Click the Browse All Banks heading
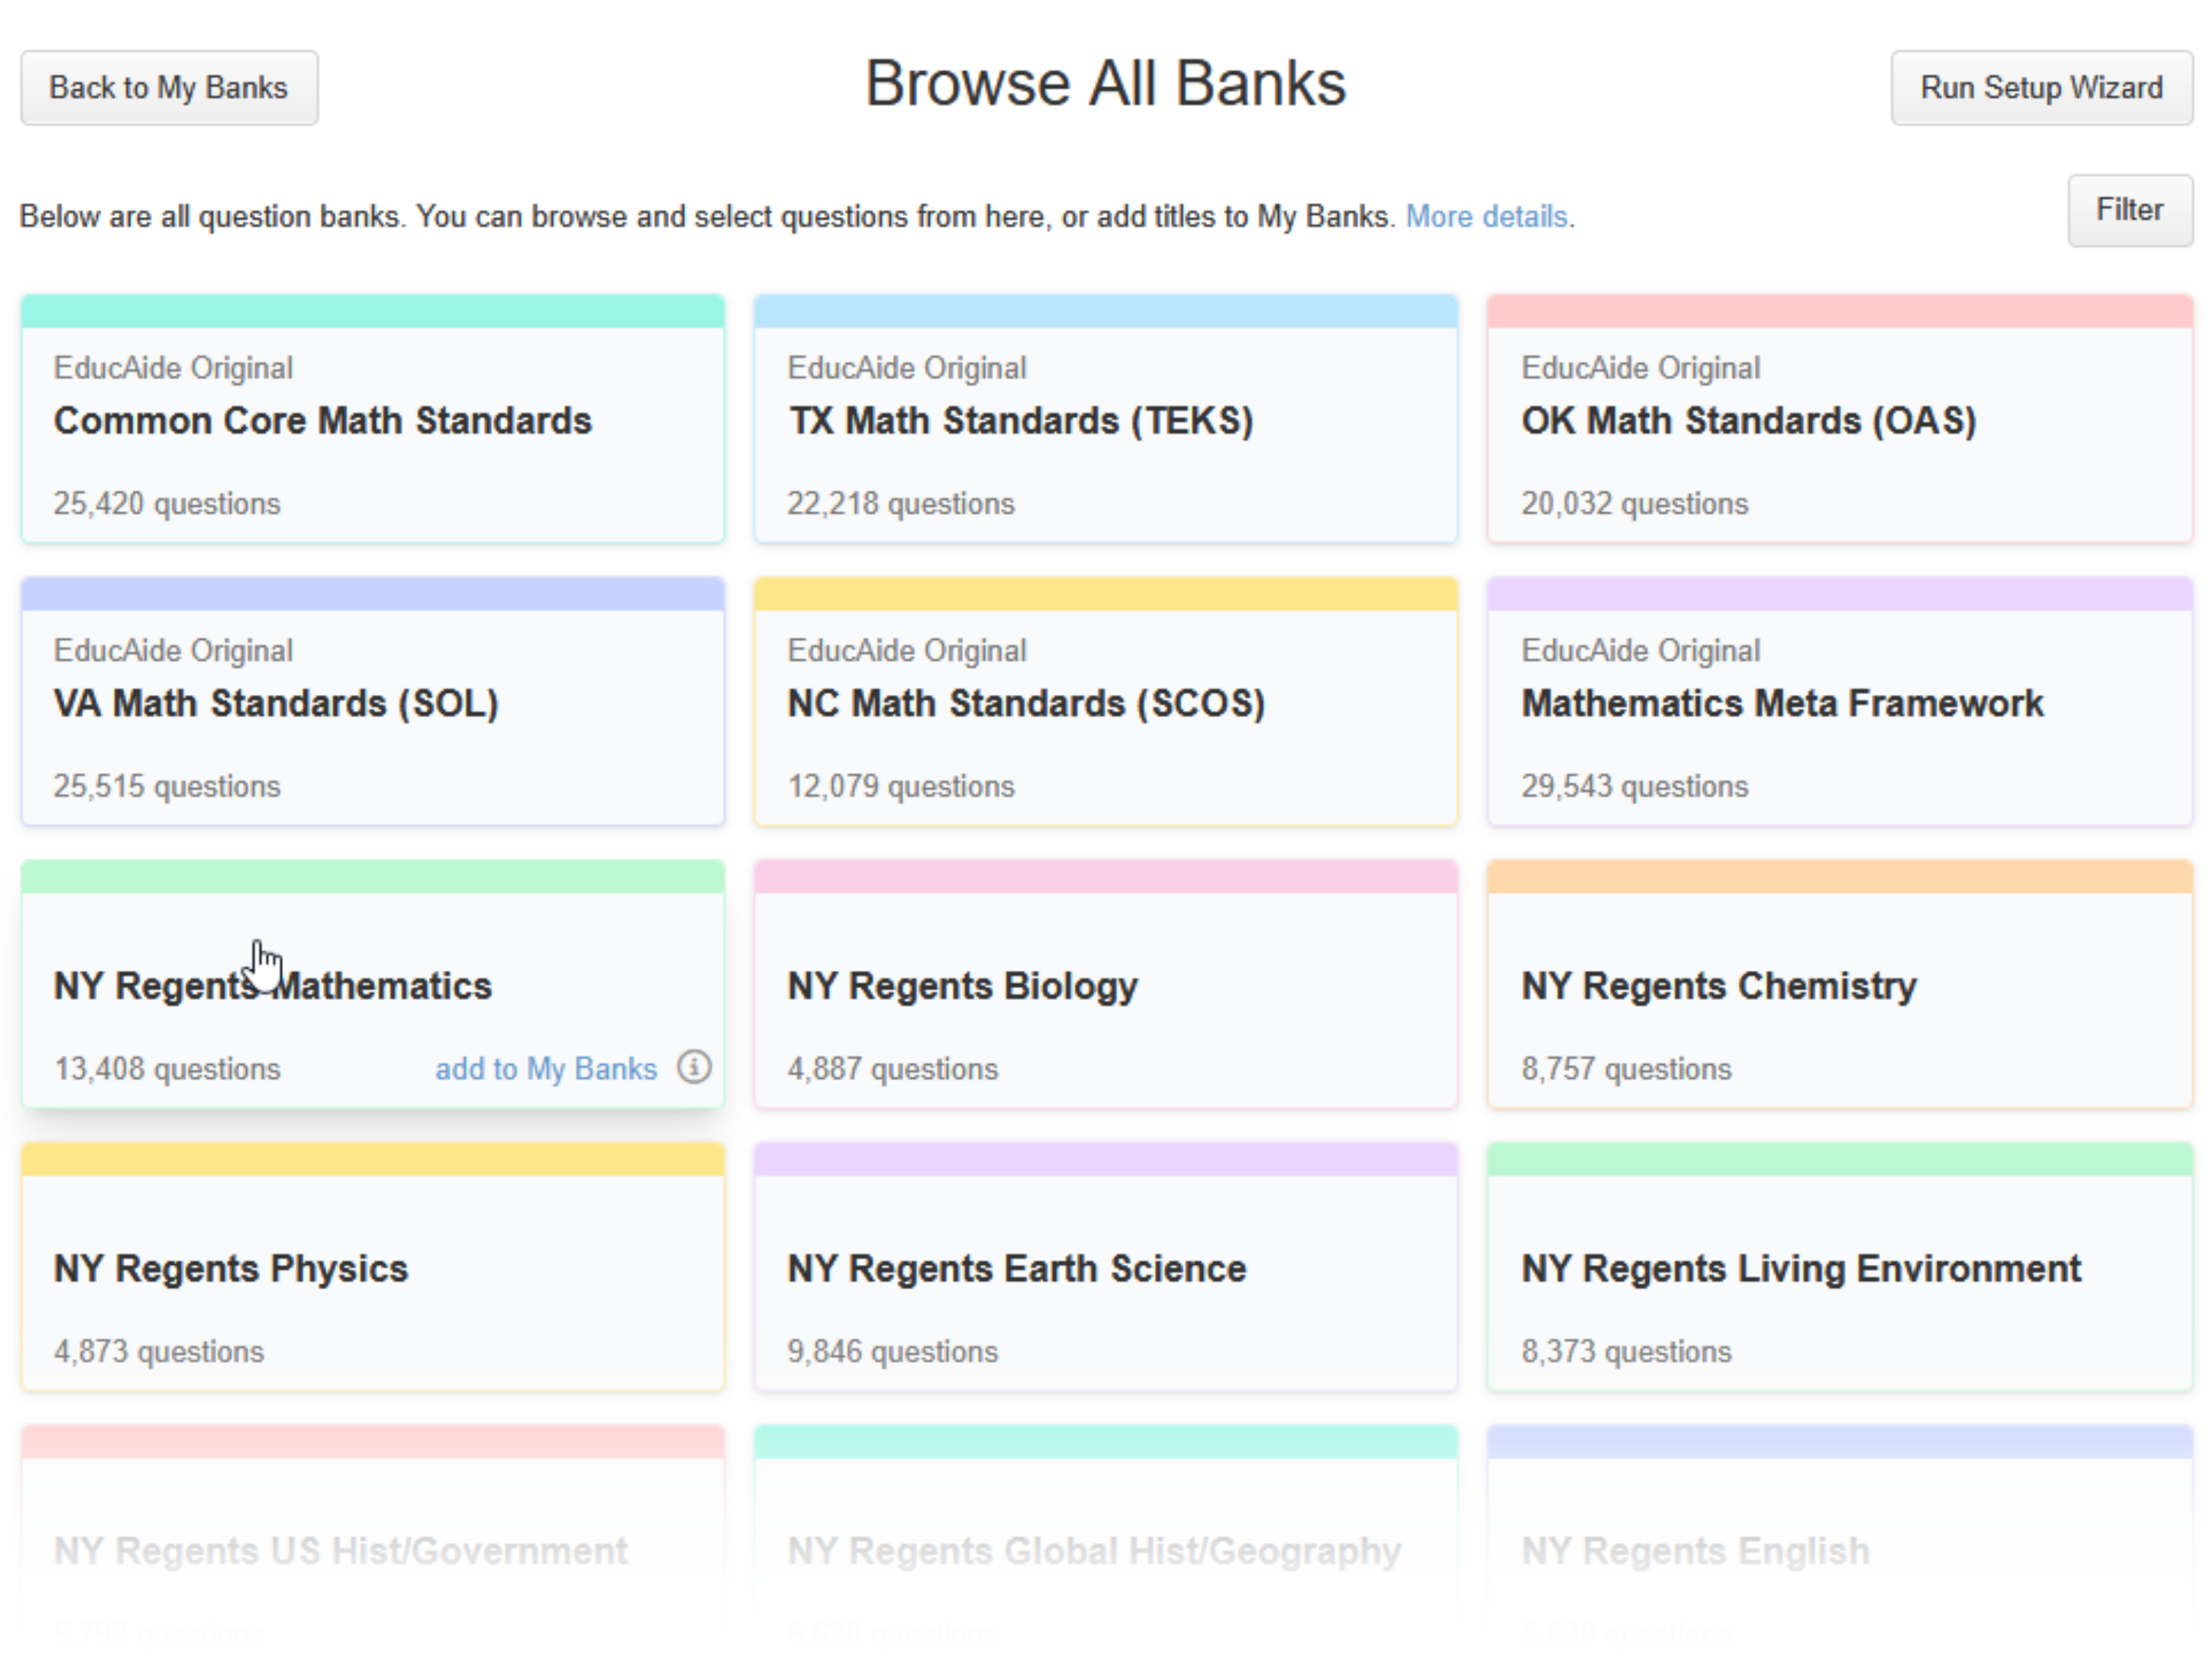Viewport: 2212px width, 1656px height. point(1105,83)
